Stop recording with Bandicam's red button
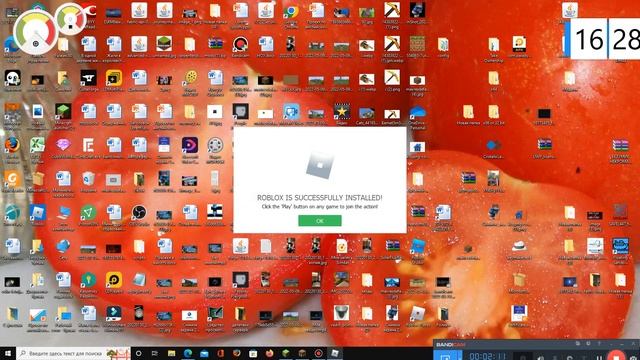 (x=616, y=355)
